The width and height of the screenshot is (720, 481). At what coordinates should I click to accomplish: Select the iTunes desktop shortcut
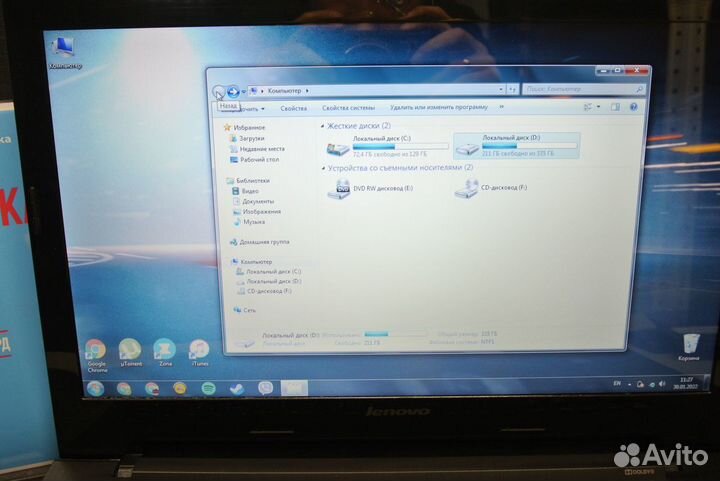click(199, 352)
